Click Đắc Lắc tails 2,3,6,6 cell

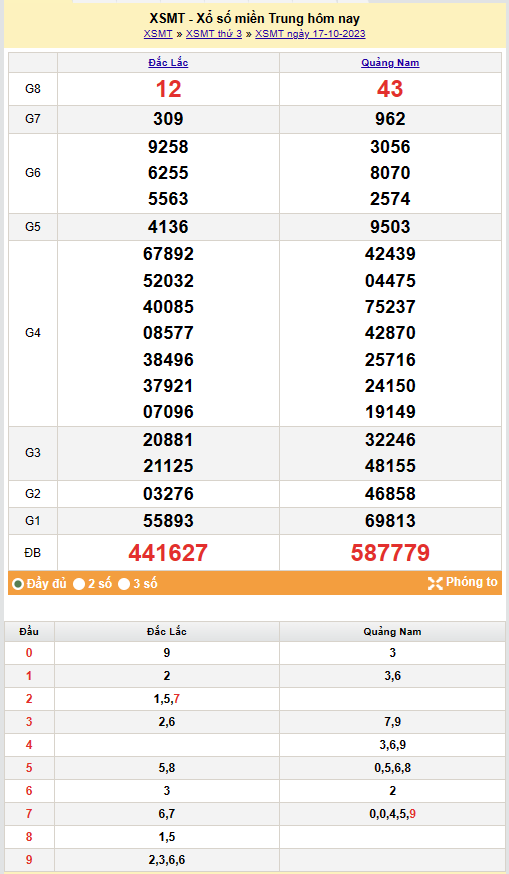point(167,860)
